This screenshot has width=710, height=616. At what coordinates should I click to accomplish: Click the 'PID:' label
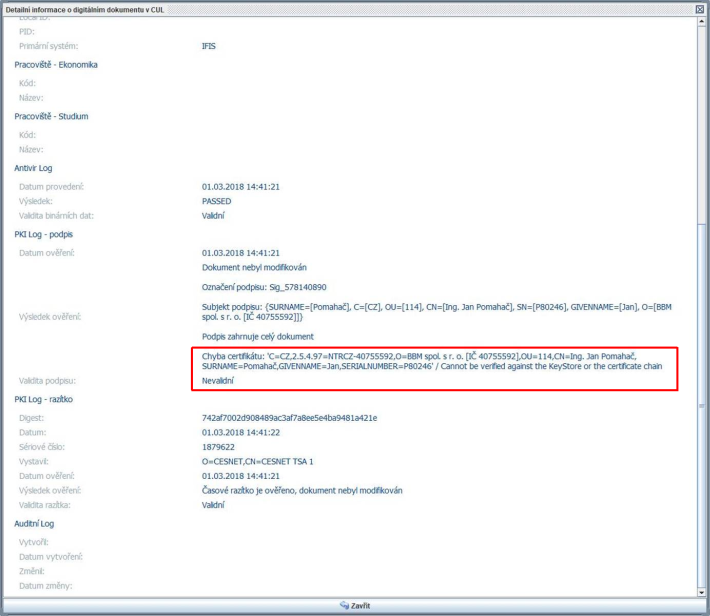point(27,32)
